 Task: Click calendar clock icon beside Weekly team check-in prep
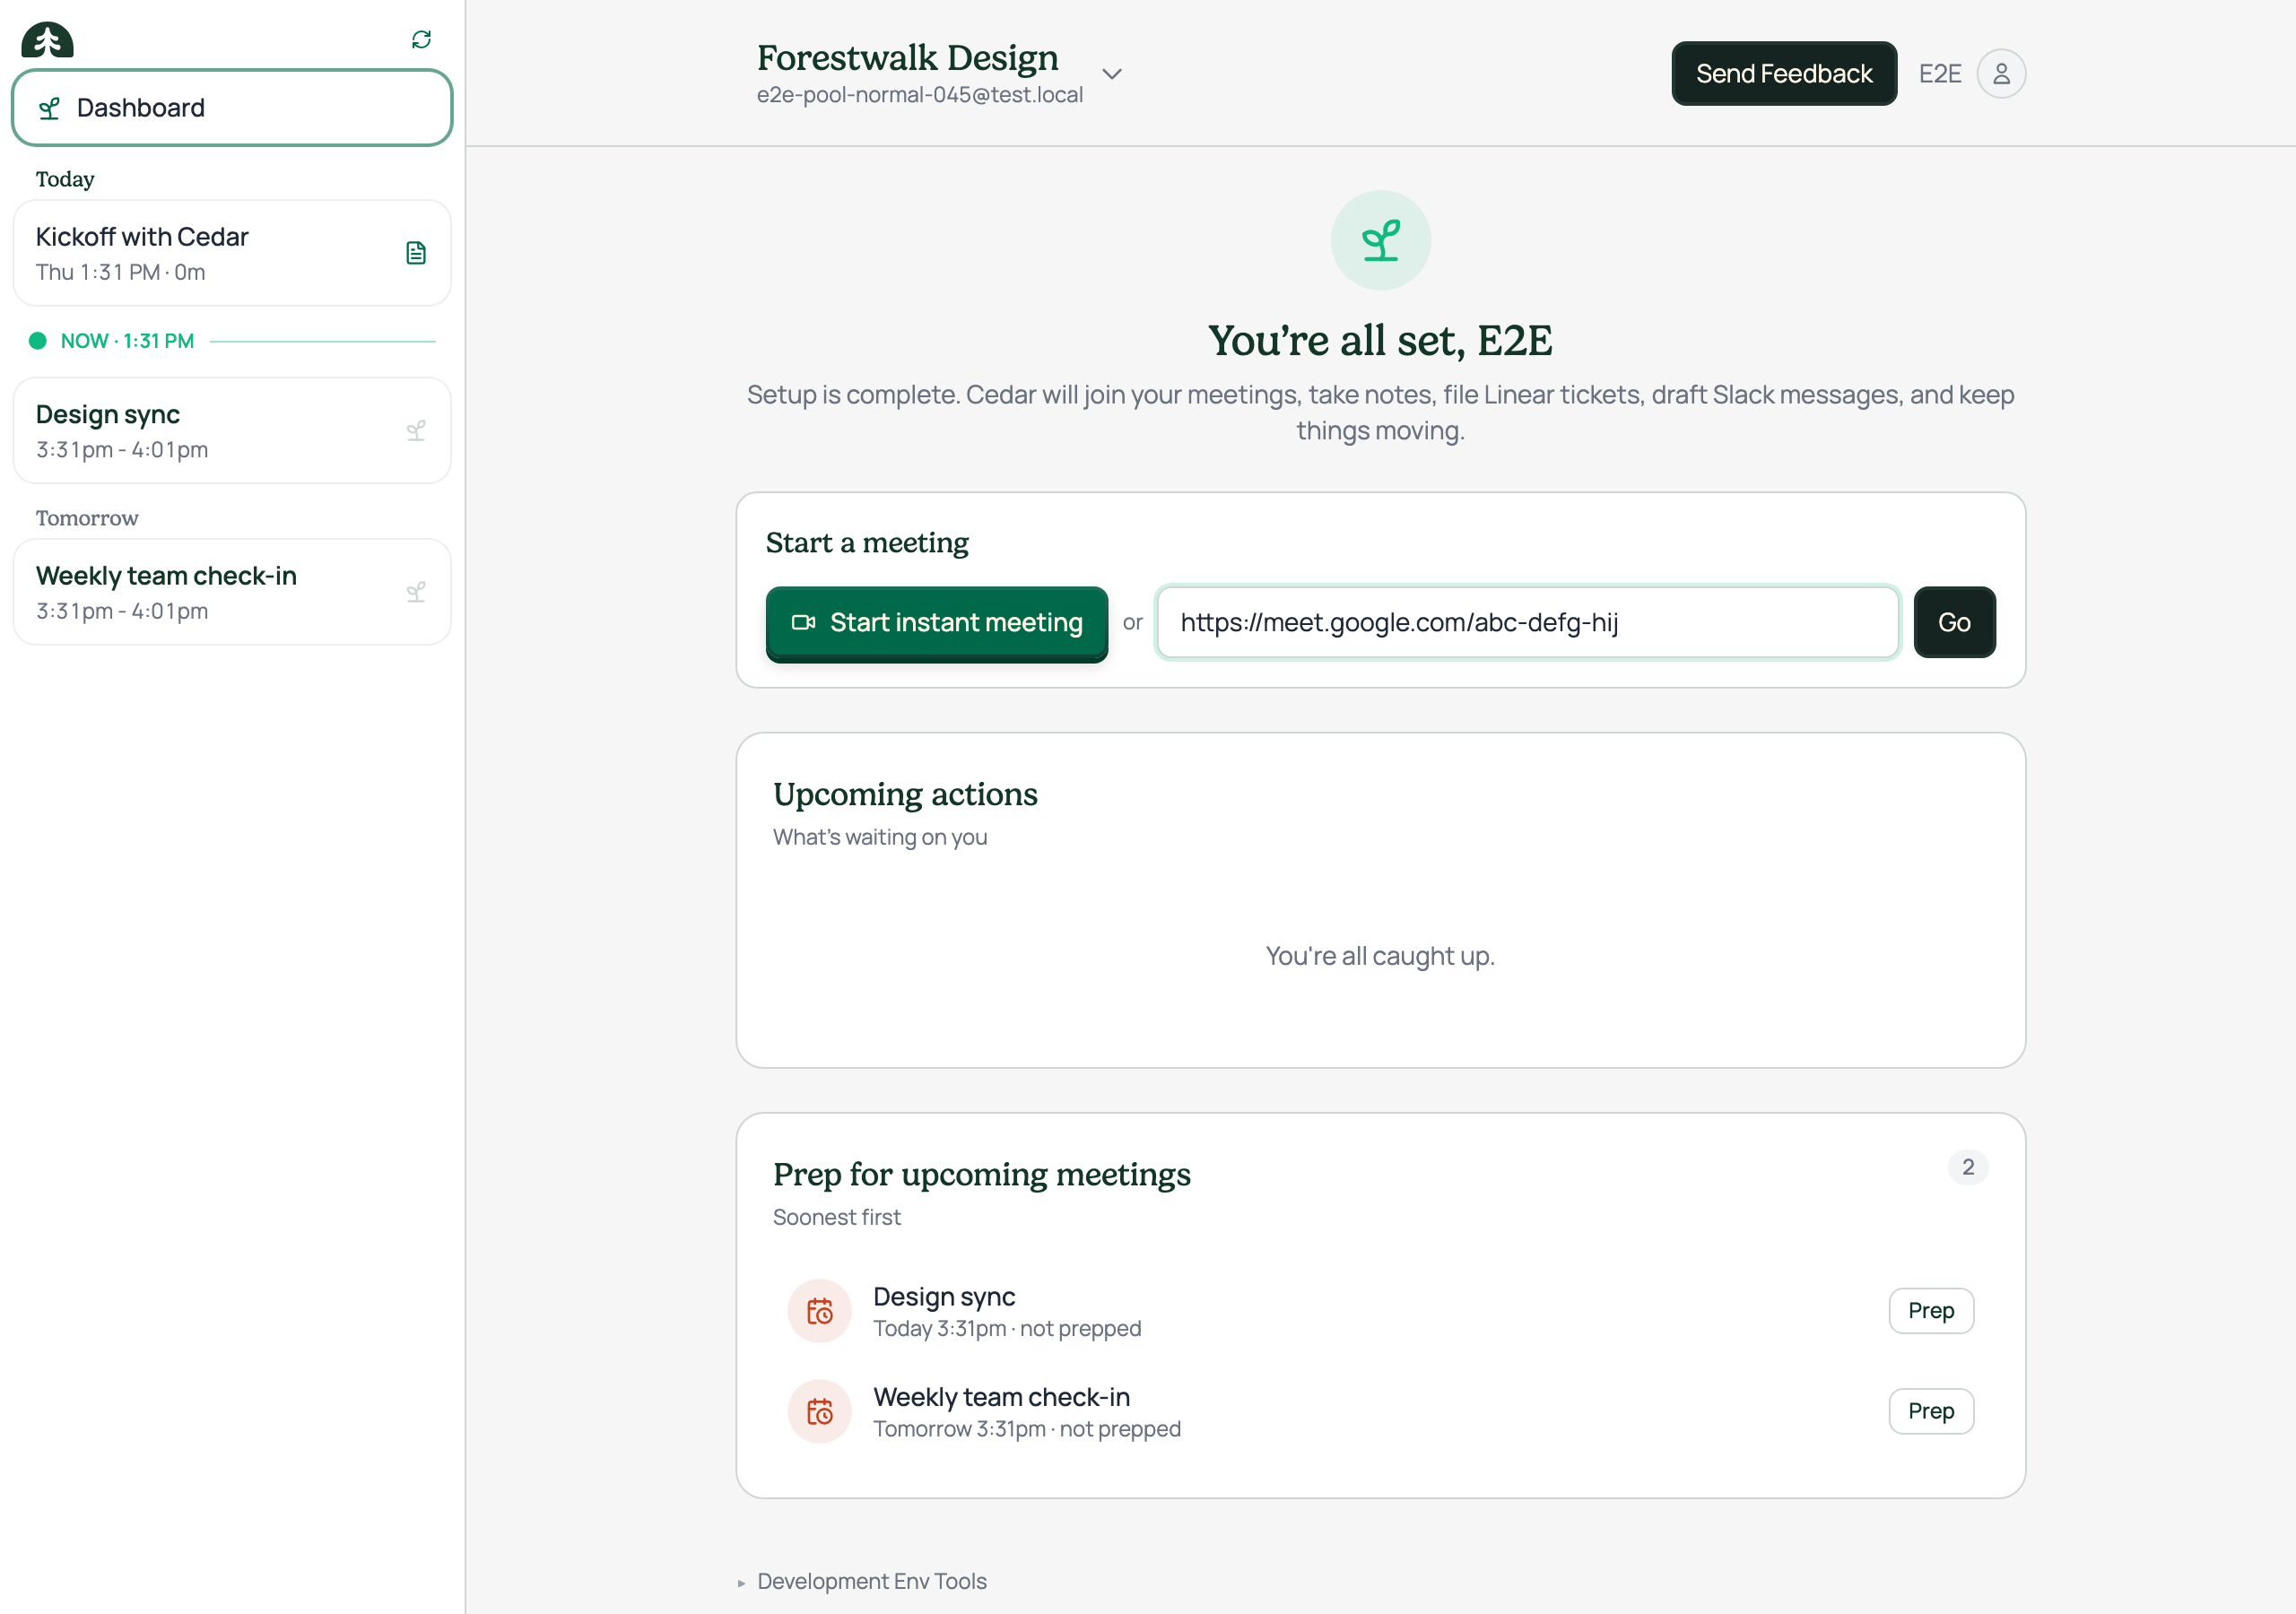point(819,1411)
